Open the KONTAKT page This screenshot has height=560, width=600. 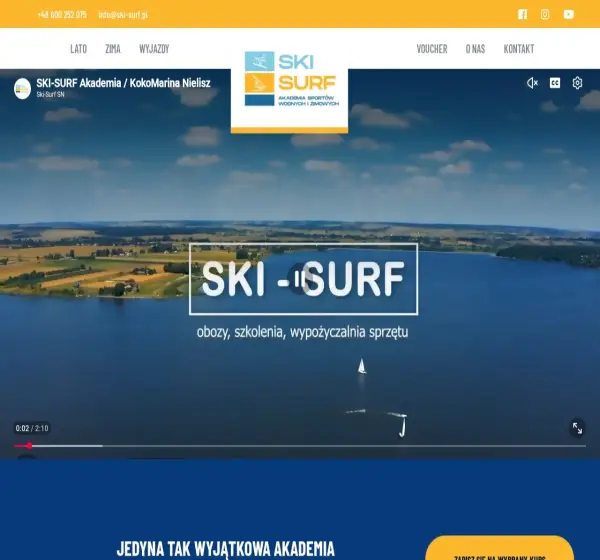519,49
